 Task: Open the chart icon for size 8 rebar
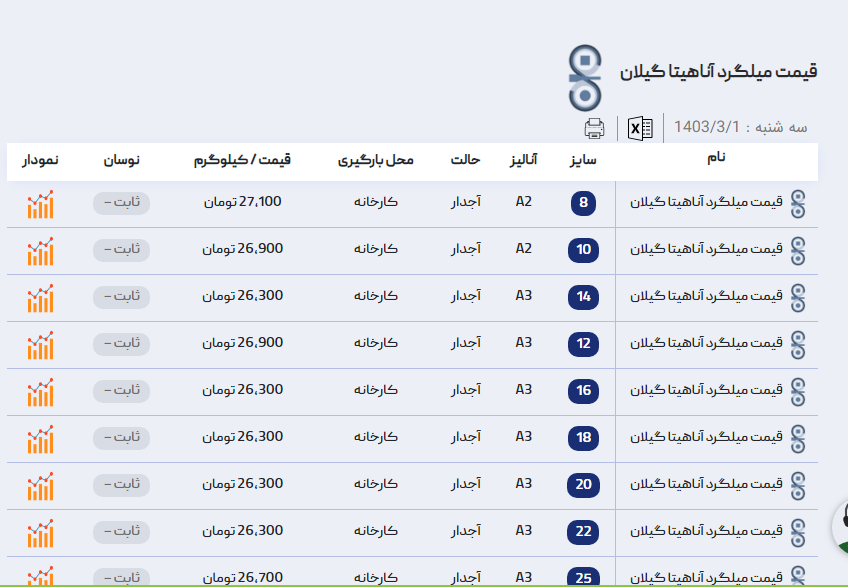[x=40, y=204]
